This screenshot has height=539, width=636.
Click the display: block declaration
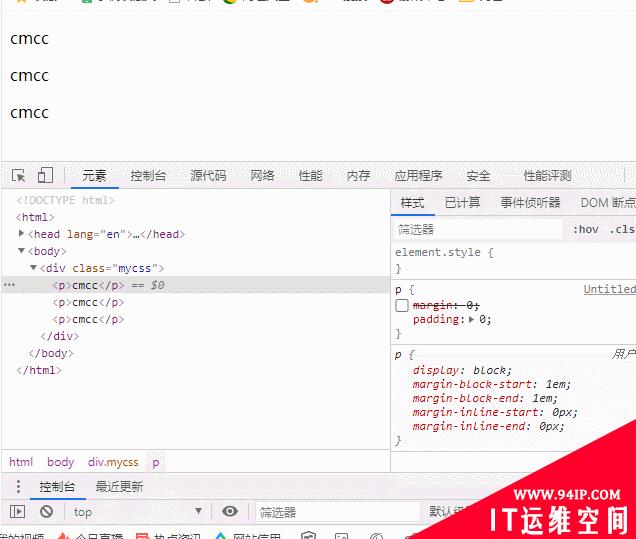(x=462, y=370)
